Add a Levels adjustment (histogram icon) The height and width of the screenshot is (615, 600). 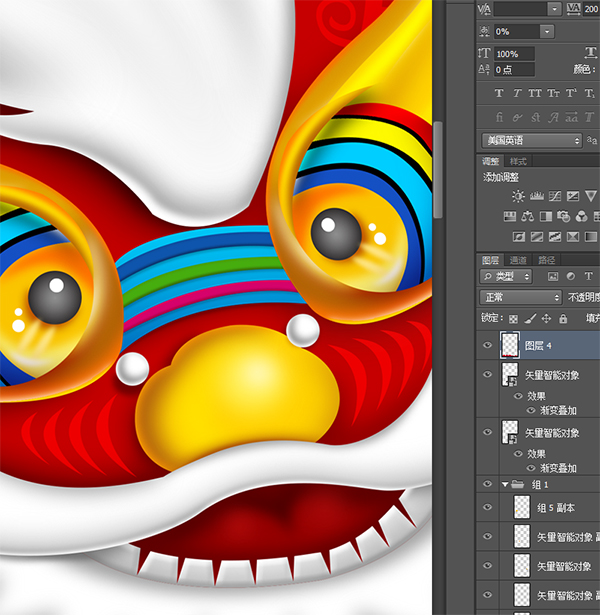pyautogui.click(x=536, y=196)
